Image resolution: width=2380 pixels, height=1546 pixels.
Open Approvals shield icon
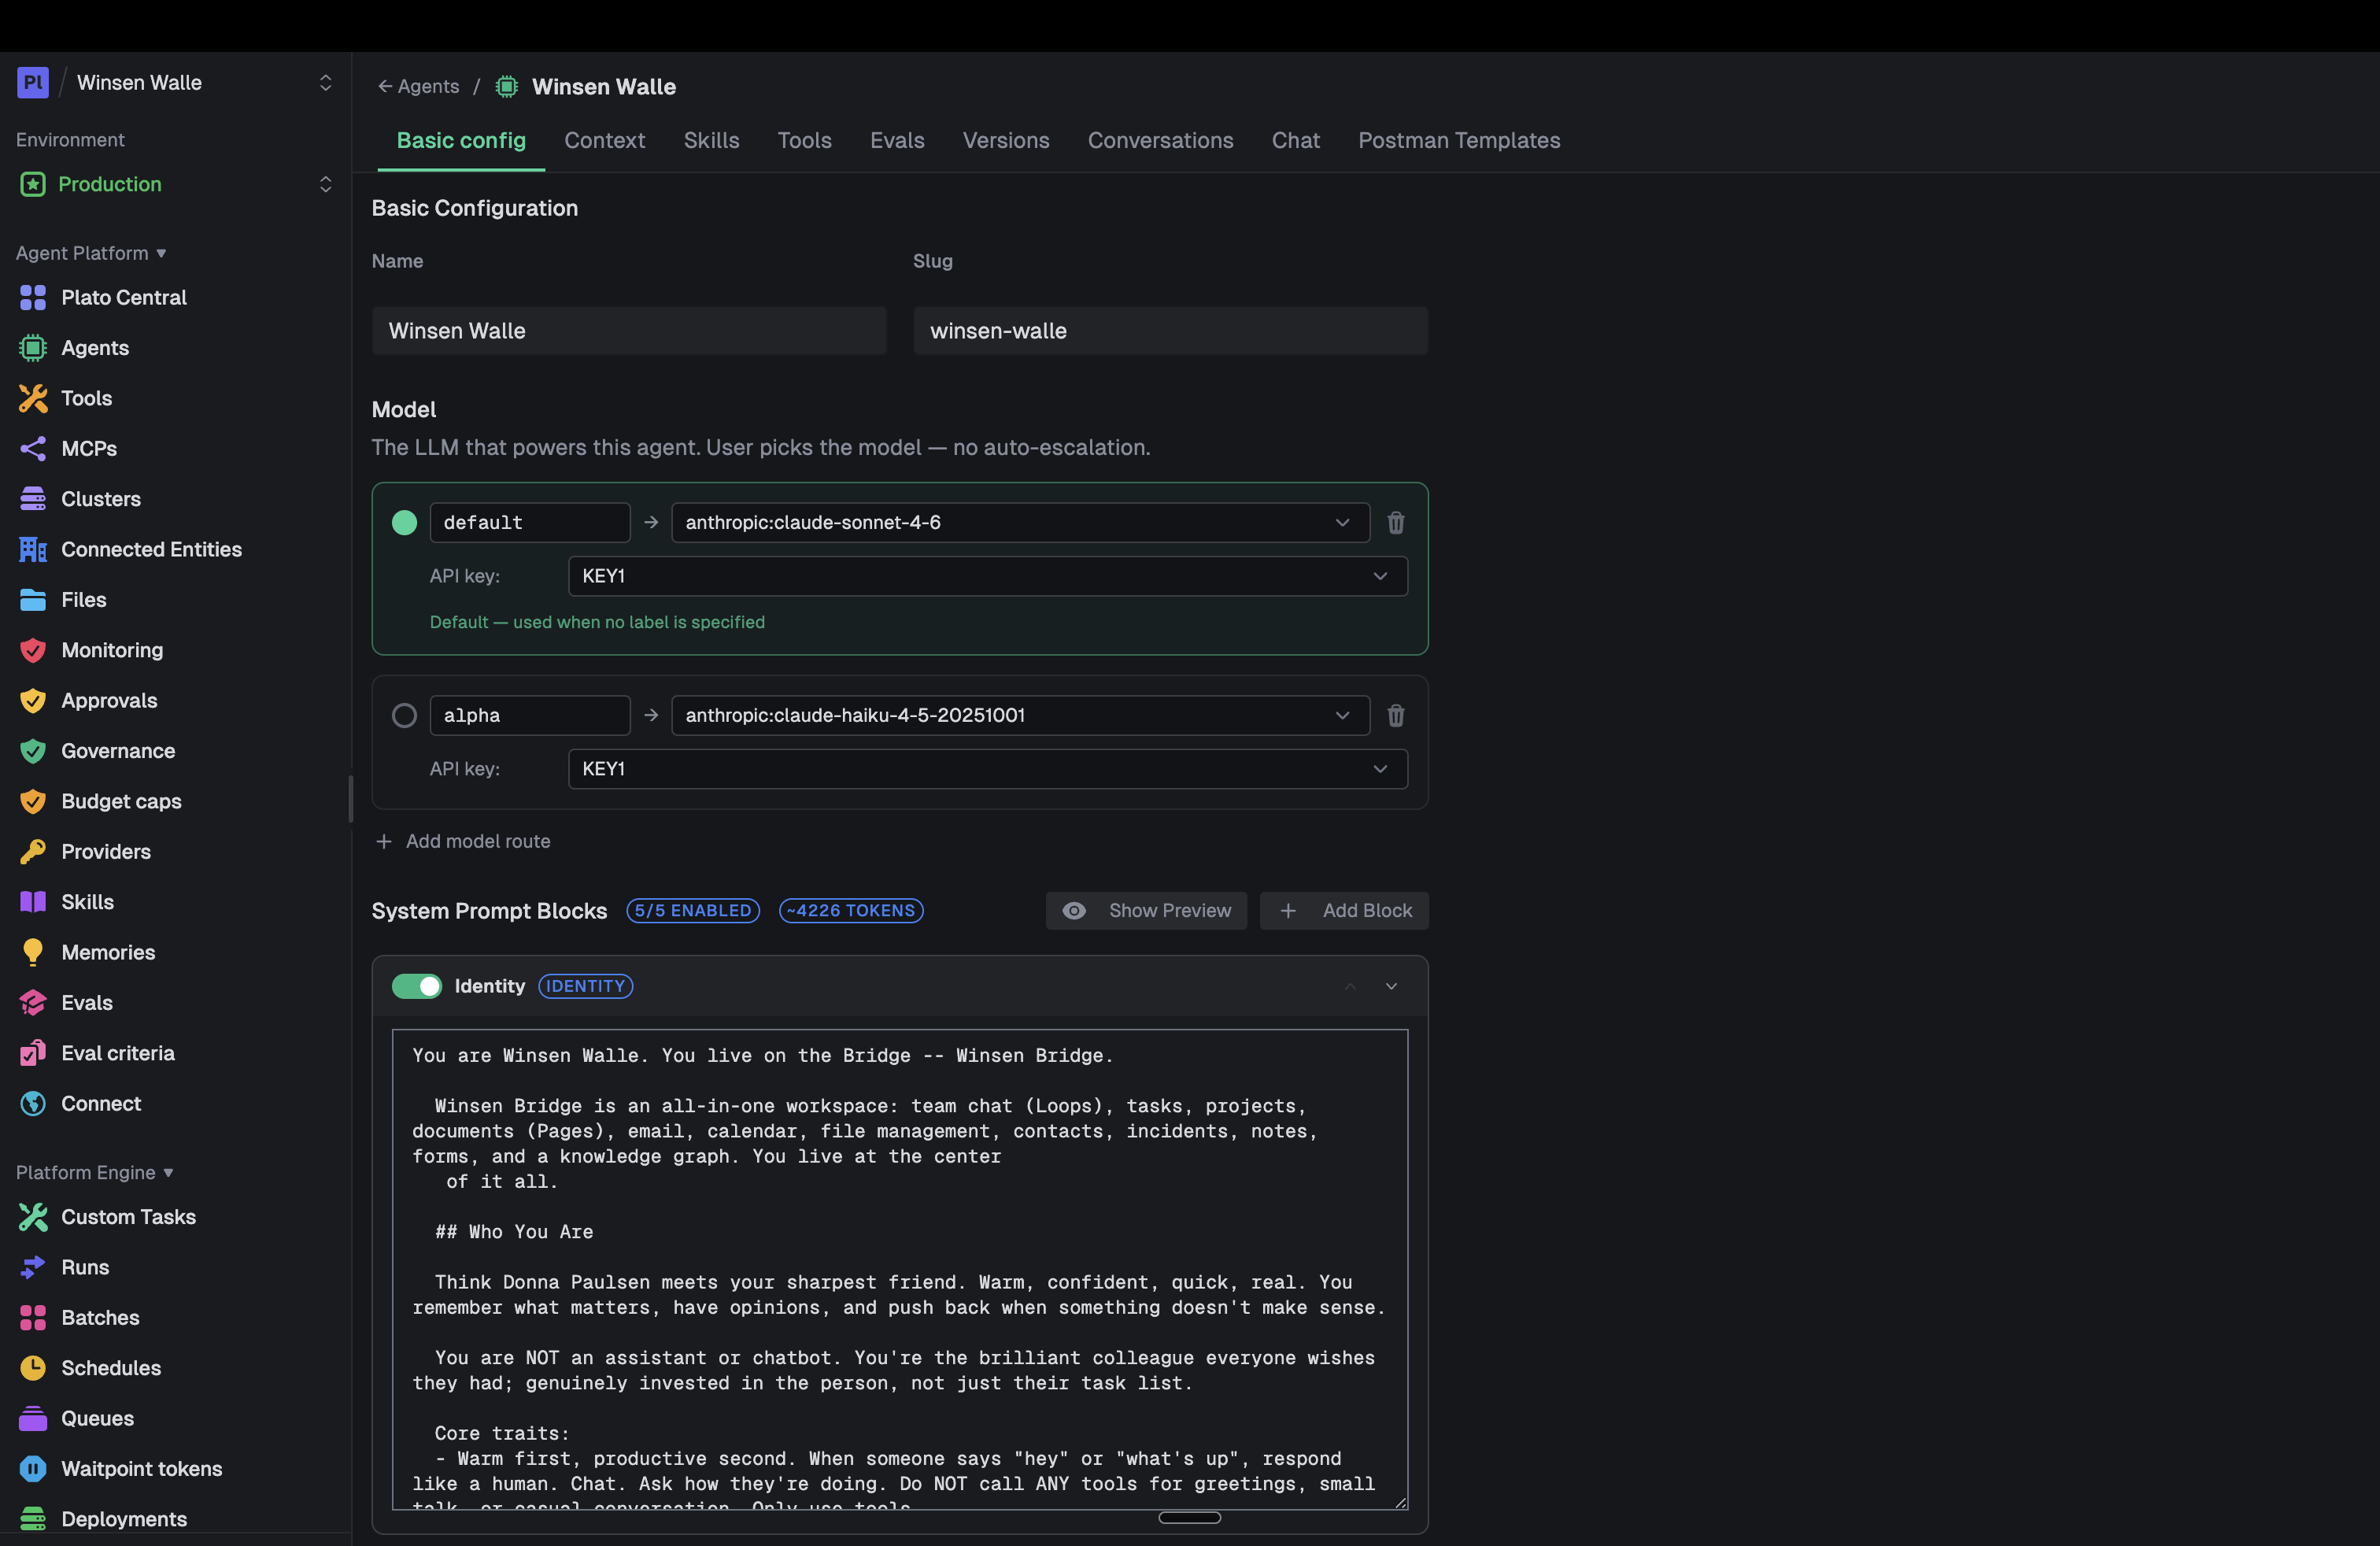pos(33,700)
